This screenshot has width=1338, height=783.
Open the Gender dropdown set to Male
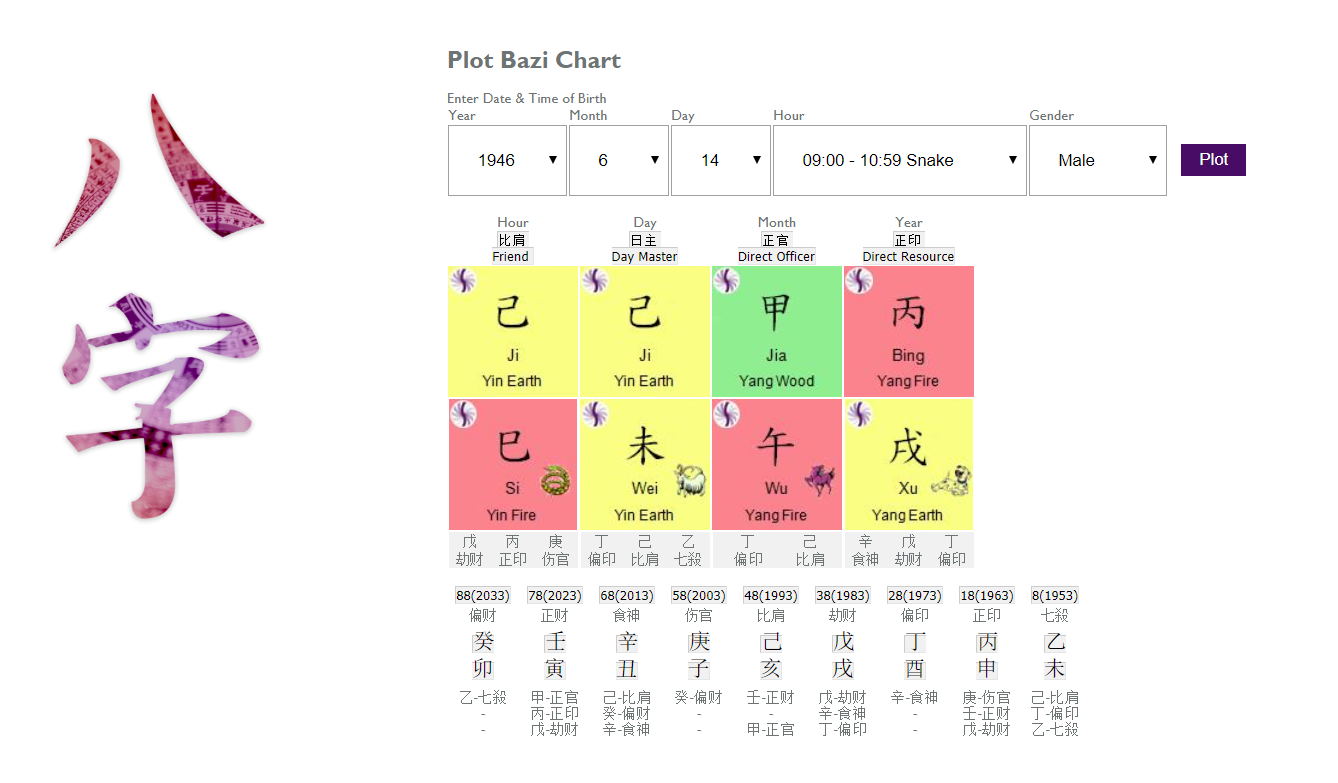(x=1098, y=160)
